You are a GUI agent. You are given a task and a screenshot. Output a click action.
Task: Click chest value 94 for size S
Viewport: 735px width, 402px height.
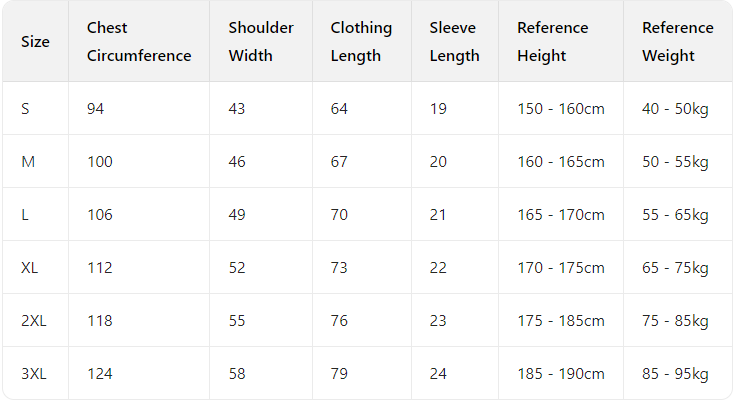96,108
